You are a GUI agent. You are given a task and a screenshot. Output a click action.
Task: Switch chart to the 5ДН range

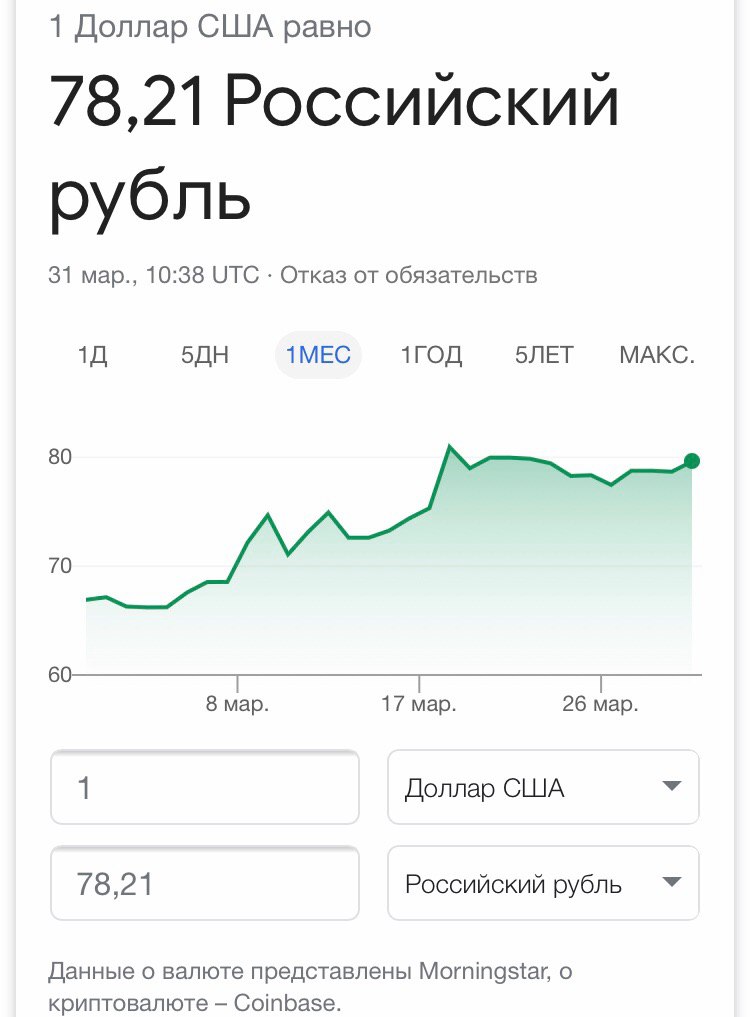(x=205, y=355)
